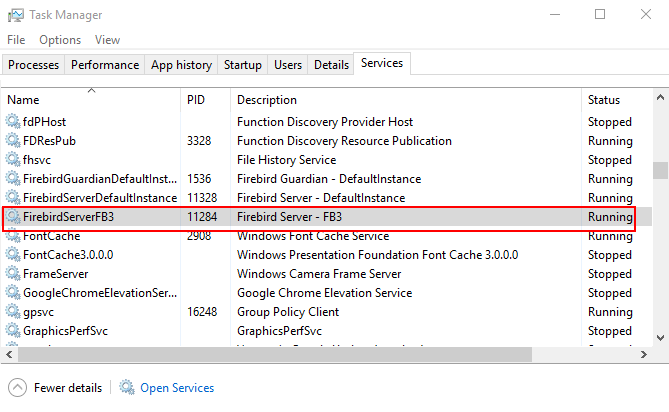Viewport: 669px width, 412px height.
Task: Click PID 11284 cell
Action: [x=202, y=217]
